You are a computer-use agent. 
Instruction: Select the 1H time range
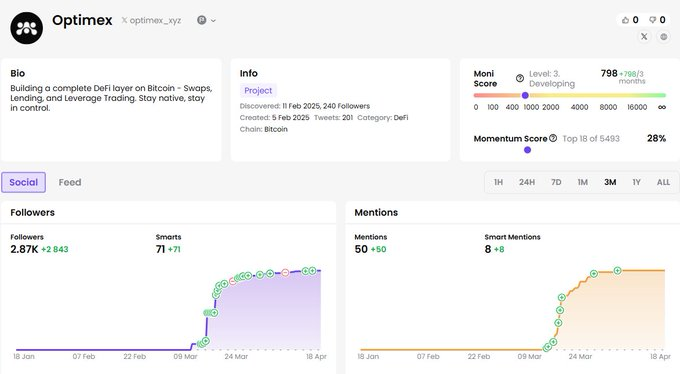pos(498,182)
